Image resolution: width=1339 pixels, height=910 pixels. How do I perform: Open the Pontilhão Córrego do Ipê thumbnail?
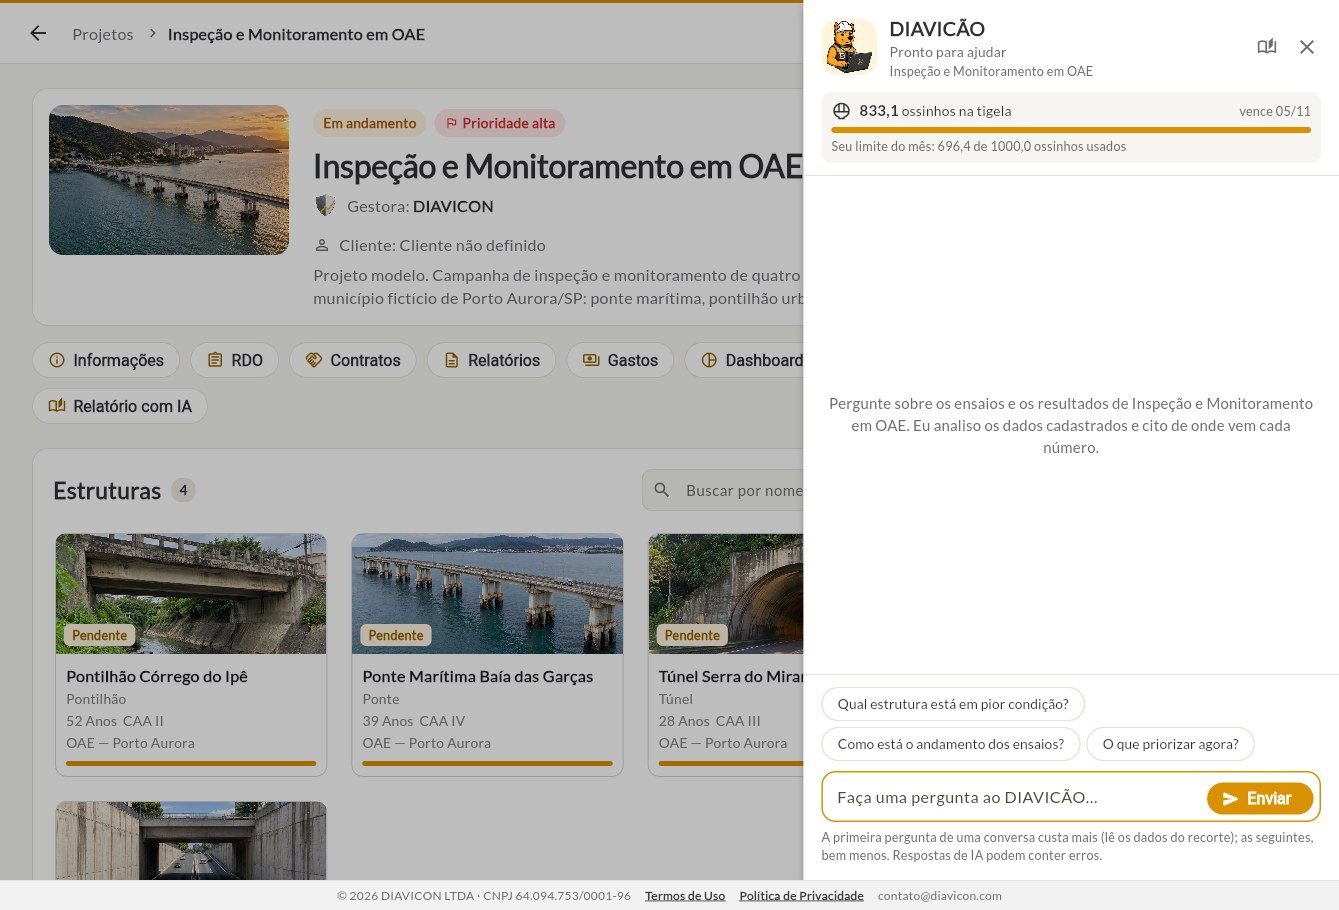tap(191, 593)
